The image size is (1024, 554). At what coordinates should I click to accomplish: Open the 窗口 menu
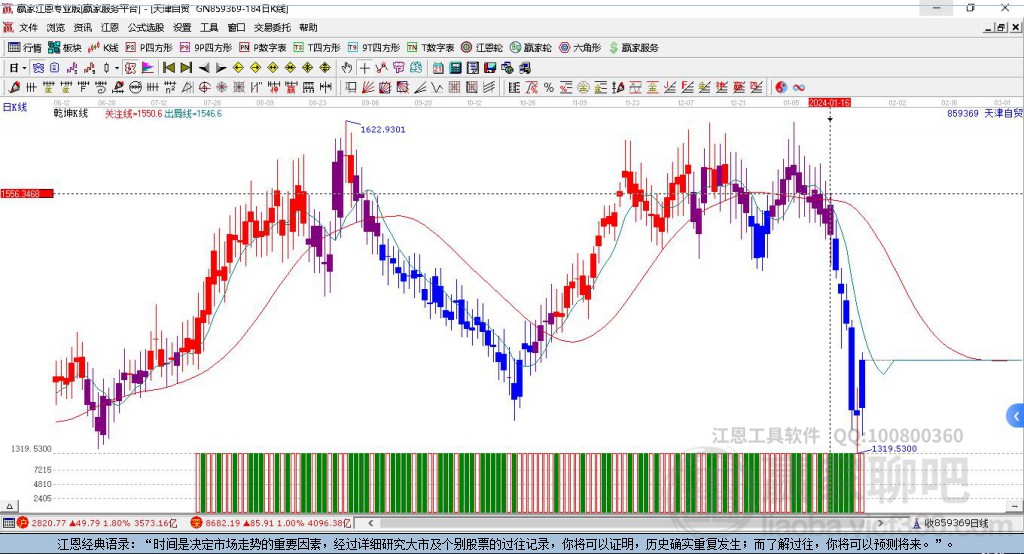[236, 27]
